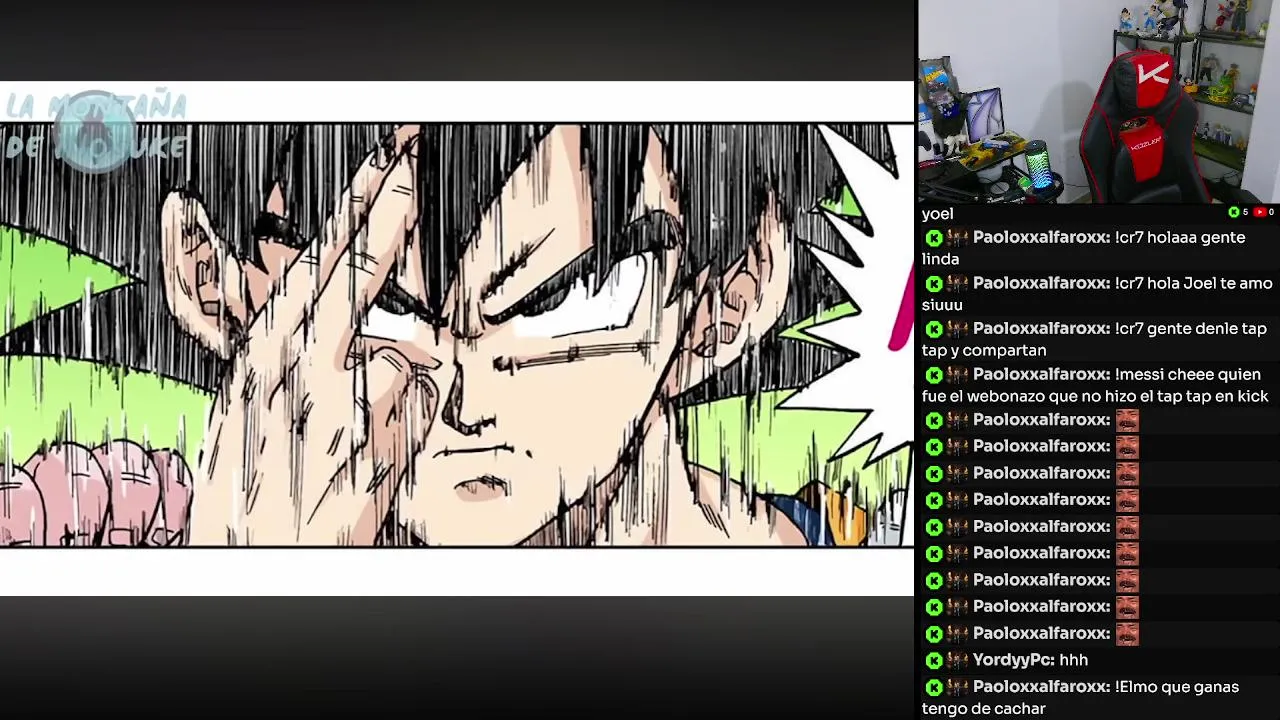Click the red YouTube viewer count icon

click(x=1260, y=212)
